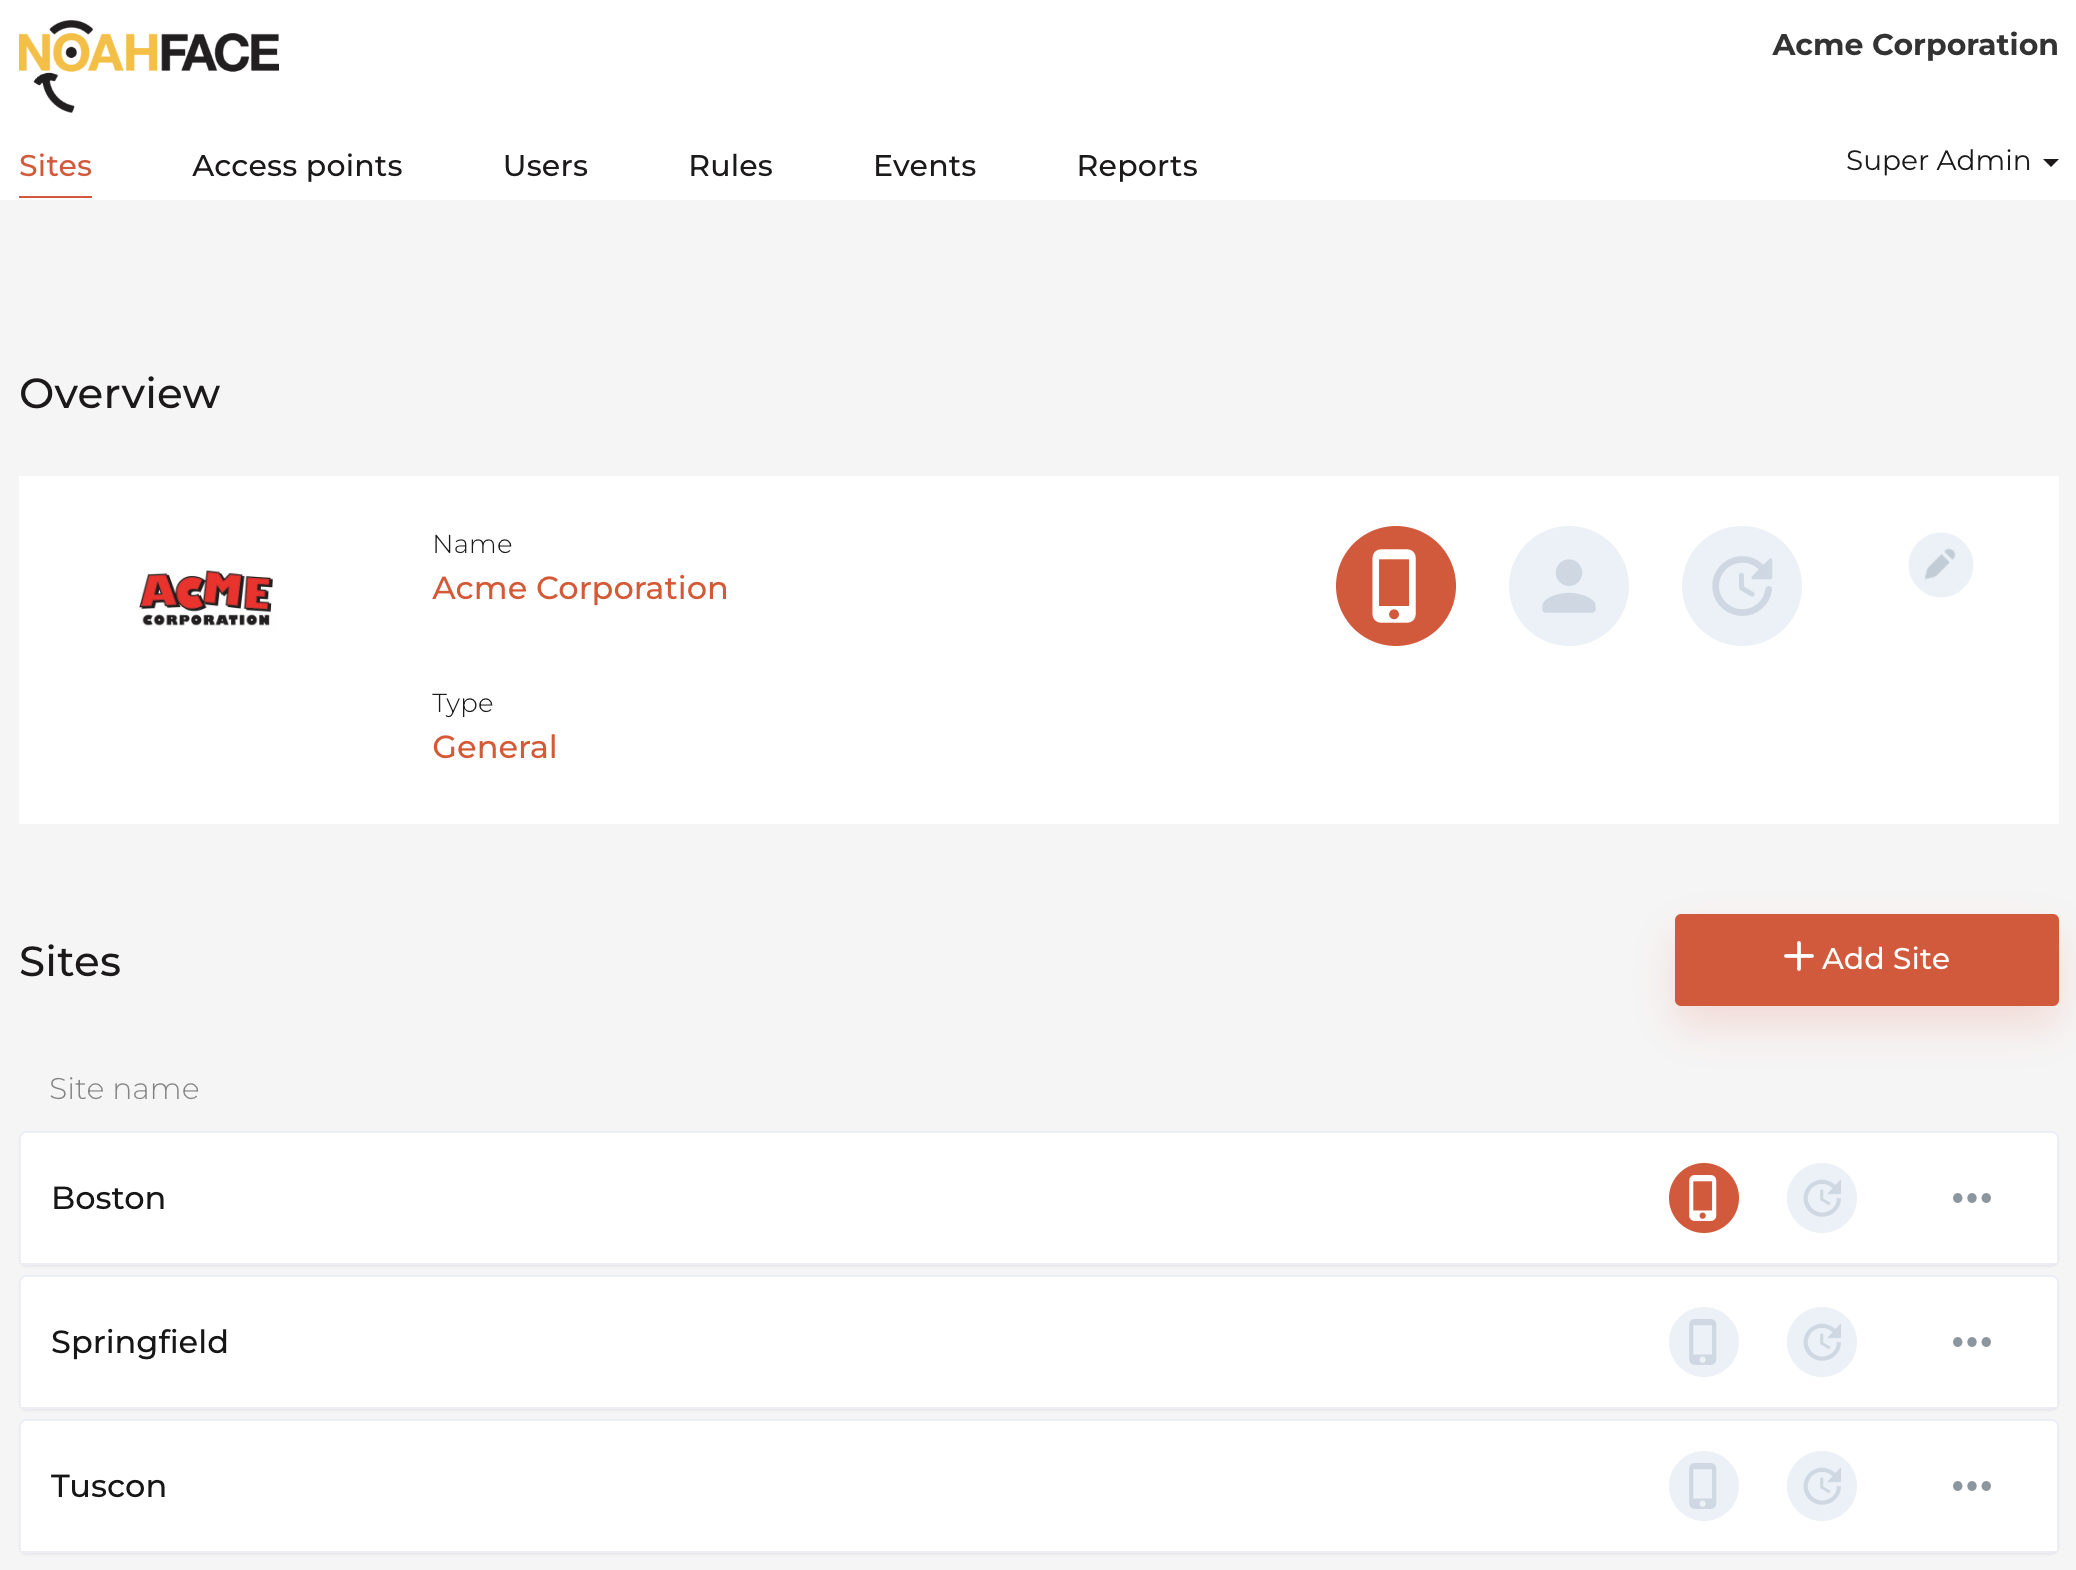Viewport: 2076px width, 1570px height.
Task: Open Tuscon's three-dot options menu
Action: [1971, 1486]
